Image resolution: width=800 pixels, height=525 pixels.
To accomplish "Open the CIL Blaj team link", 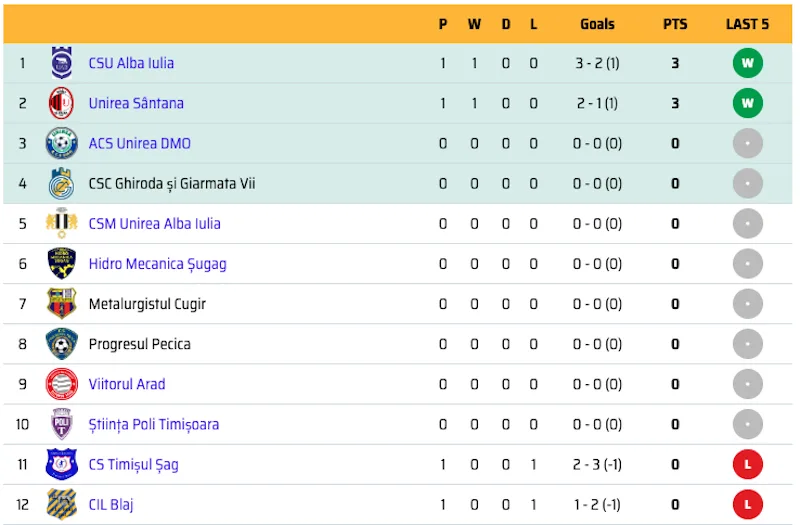I will pyautogui.click(x=111, y=505).
